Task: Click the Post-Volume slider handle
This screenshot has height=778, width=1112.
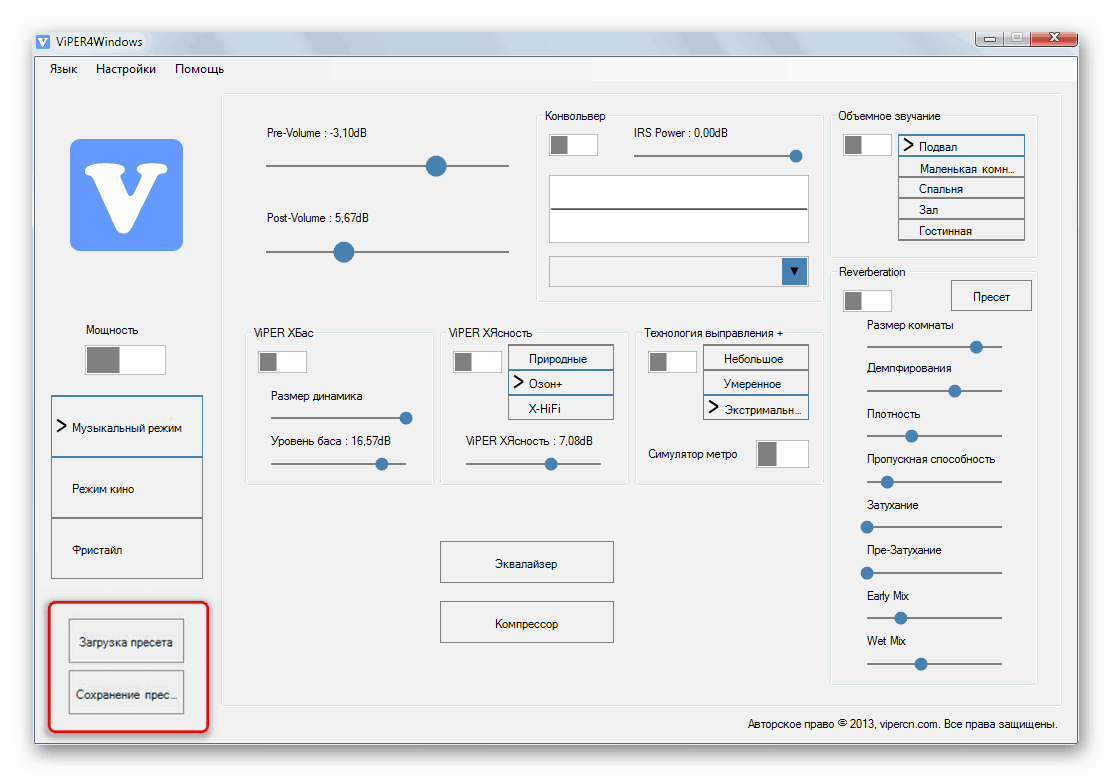Action: 344,252
